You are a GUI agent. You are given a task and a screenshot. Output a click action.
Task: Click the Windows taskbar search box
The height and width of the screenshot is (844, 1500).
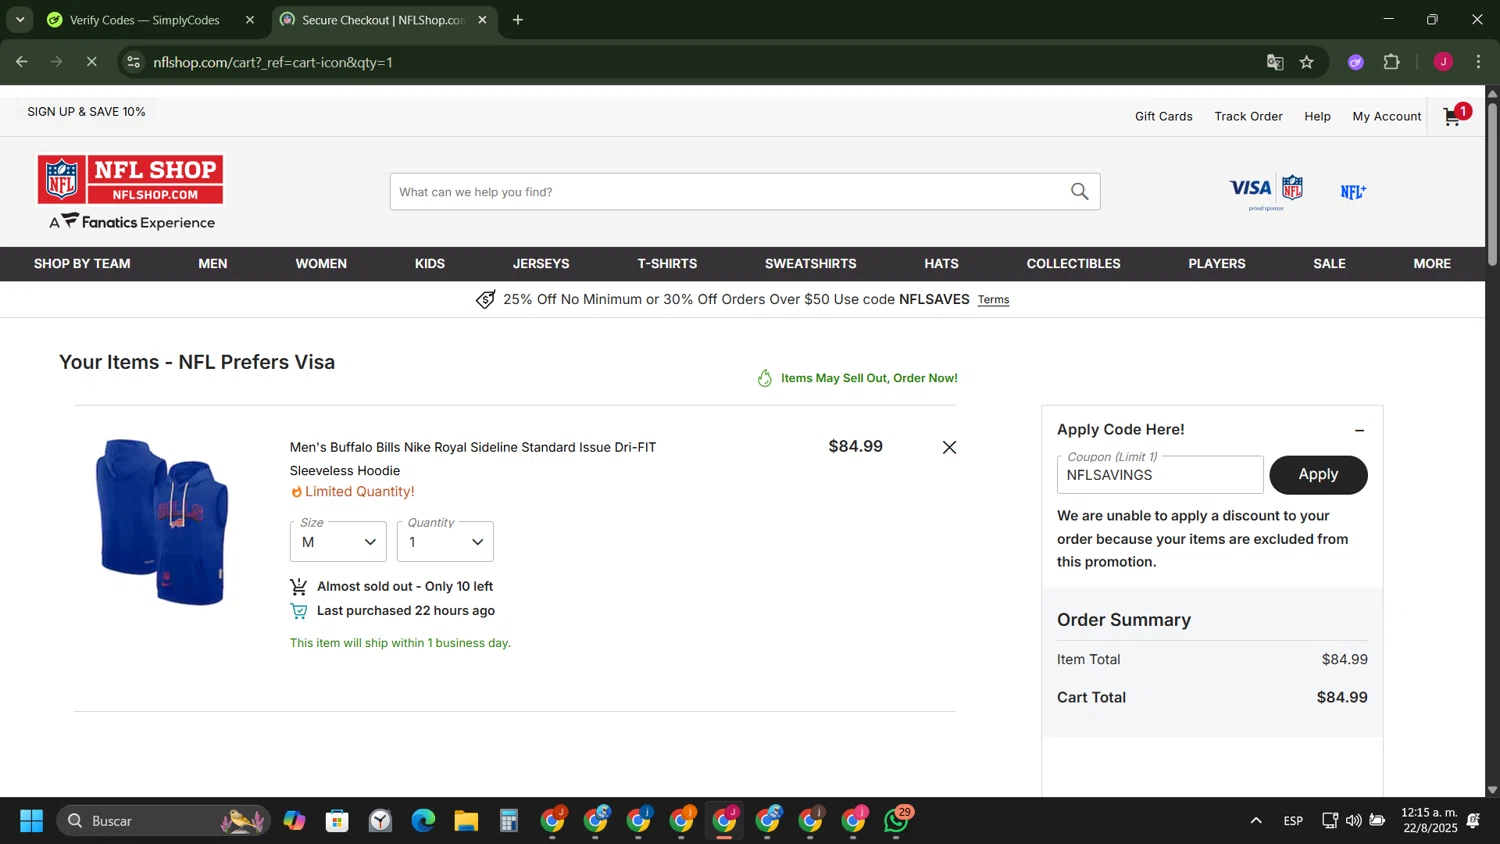(163, 821)
